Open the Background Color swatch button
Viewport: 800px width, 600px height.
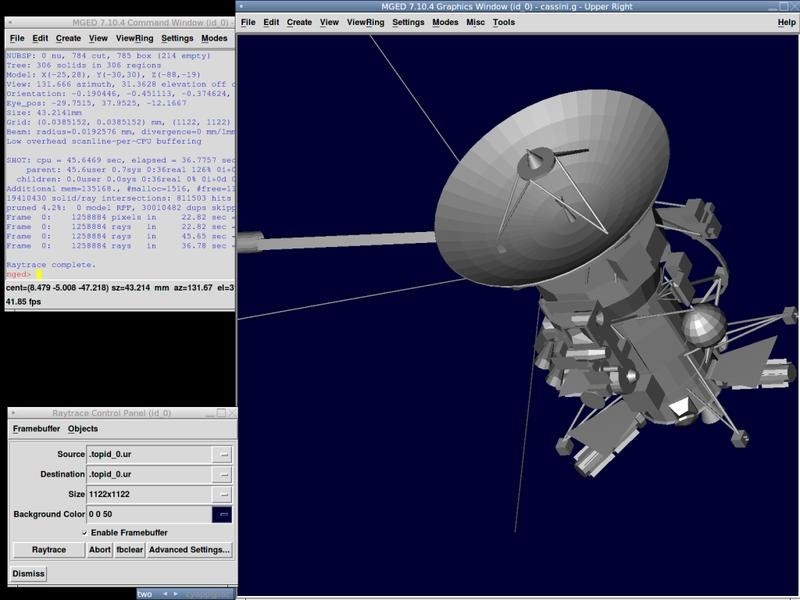(x=224, y=514)
